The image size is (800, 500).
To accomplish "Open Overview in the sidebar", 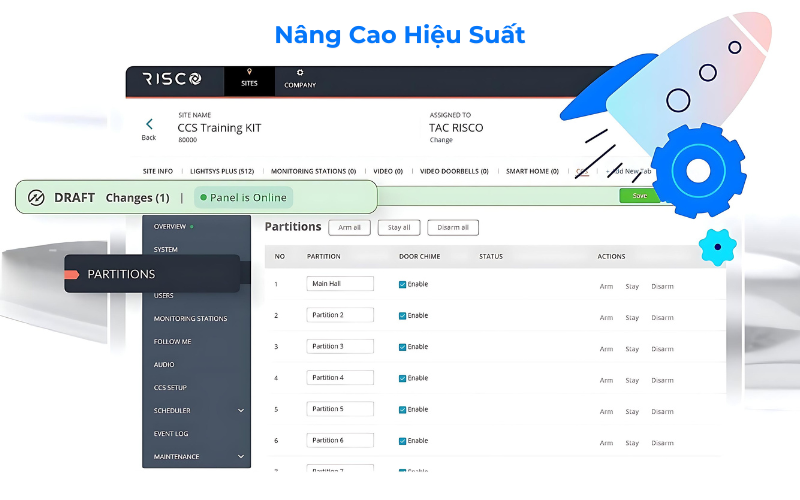I will point(170,227).
